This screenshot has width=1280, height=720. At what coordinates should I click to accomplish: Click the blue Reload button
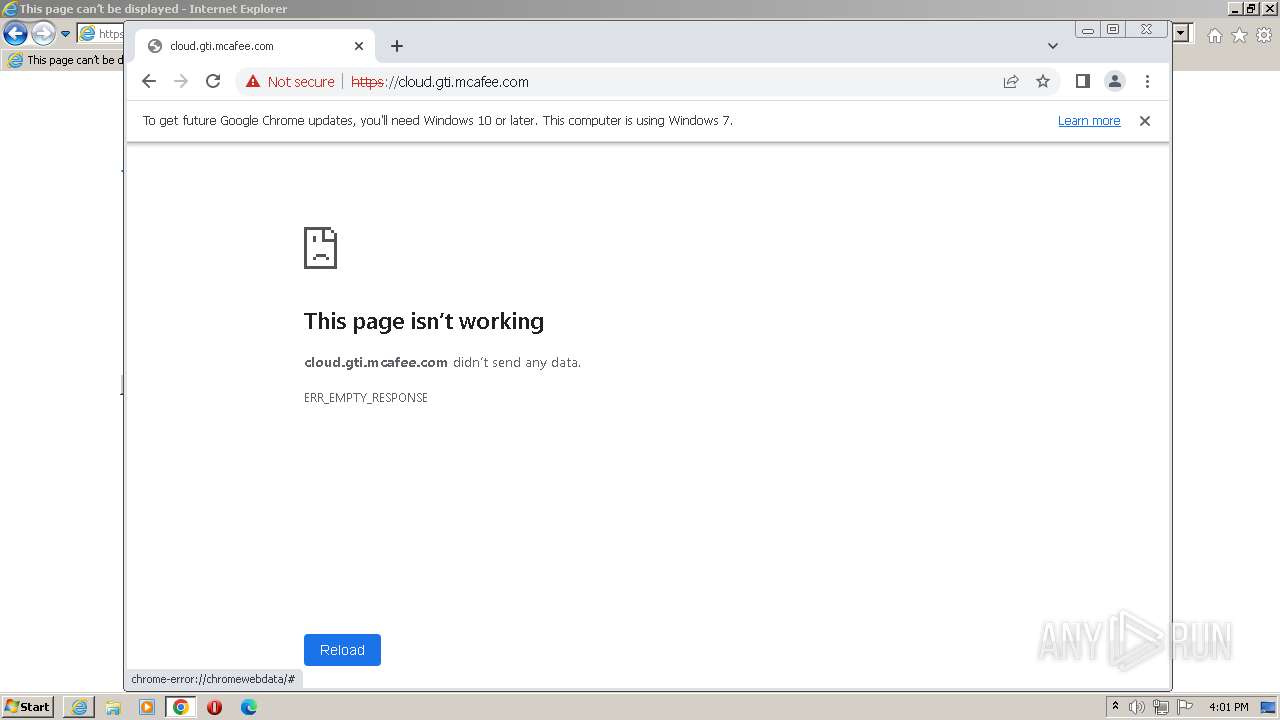342,650
